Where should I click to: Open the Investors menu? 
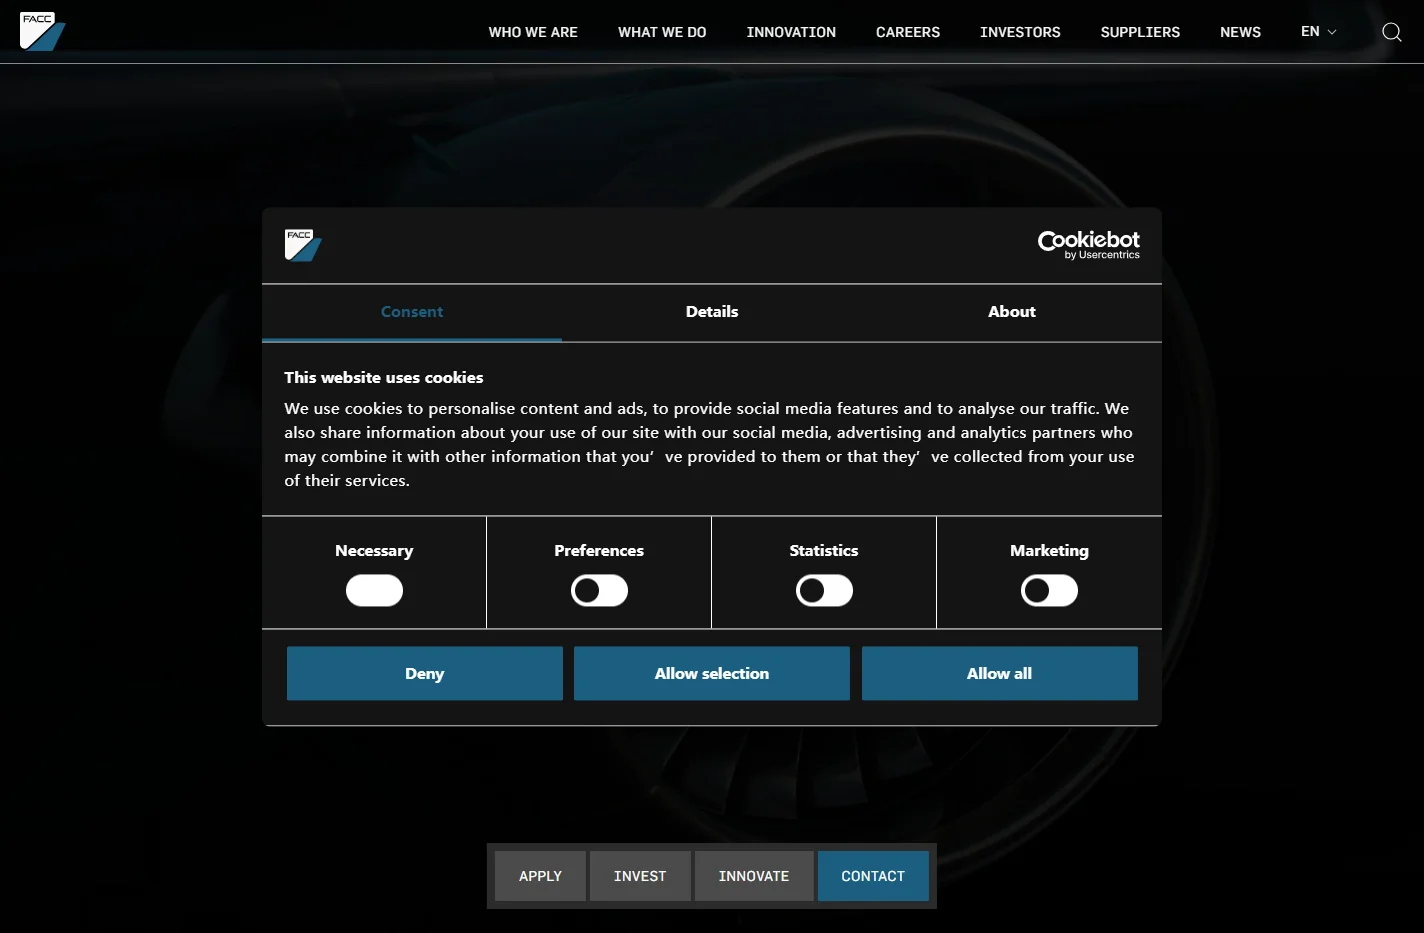(1020, 32)
